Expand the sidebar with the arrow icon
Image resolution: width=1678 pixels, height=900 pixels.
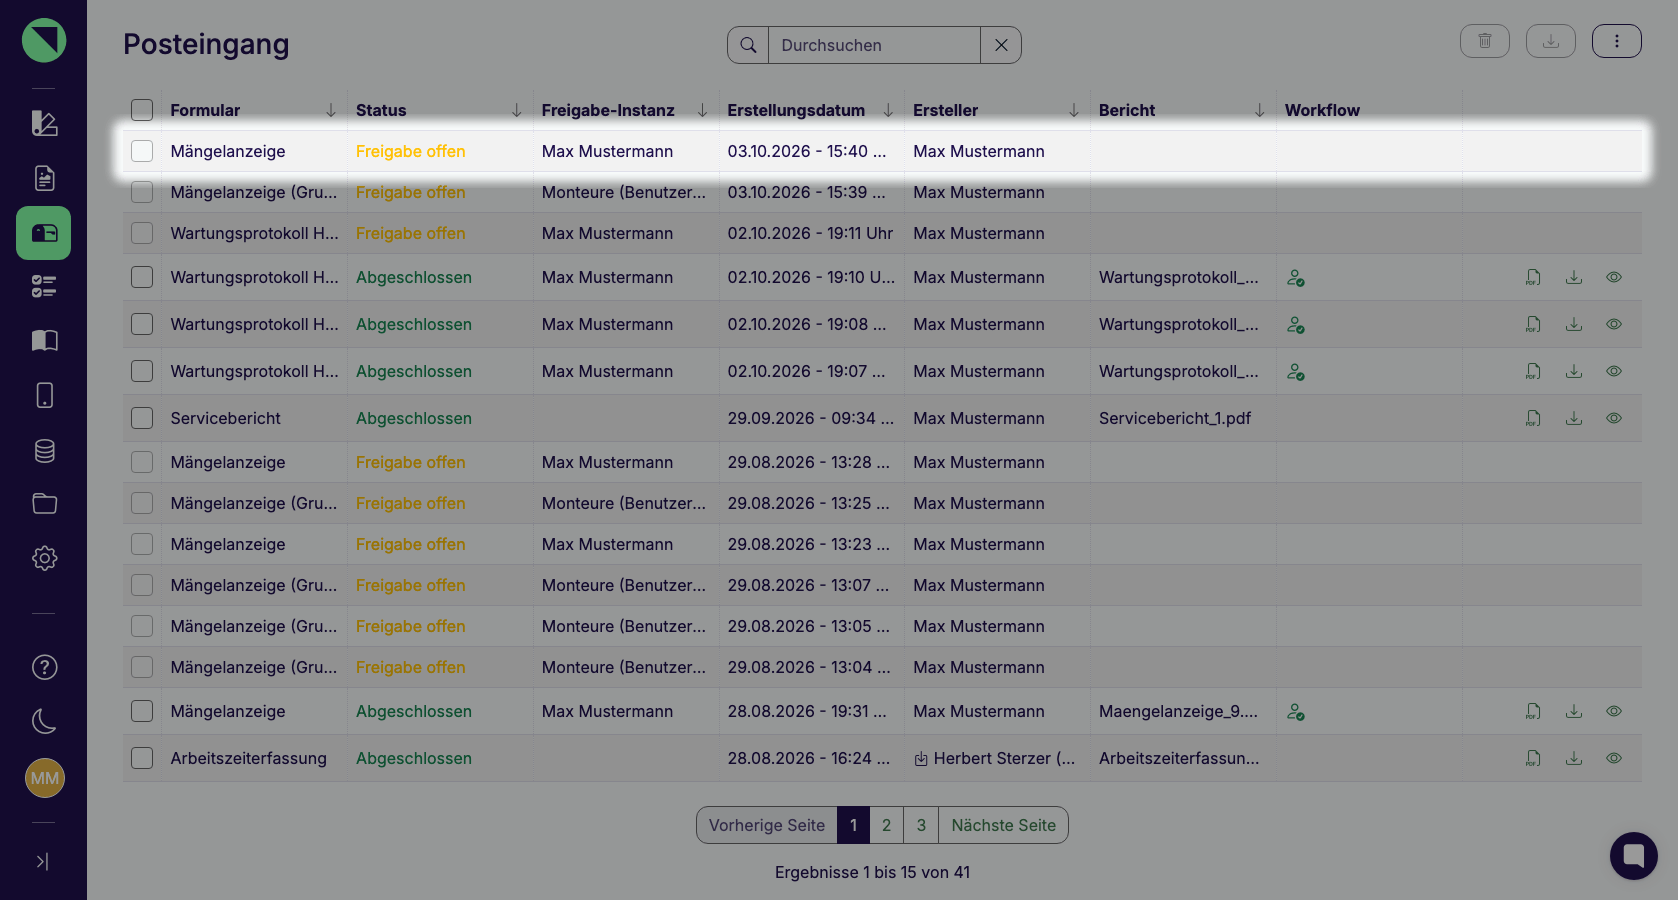(x=43, y=861)
